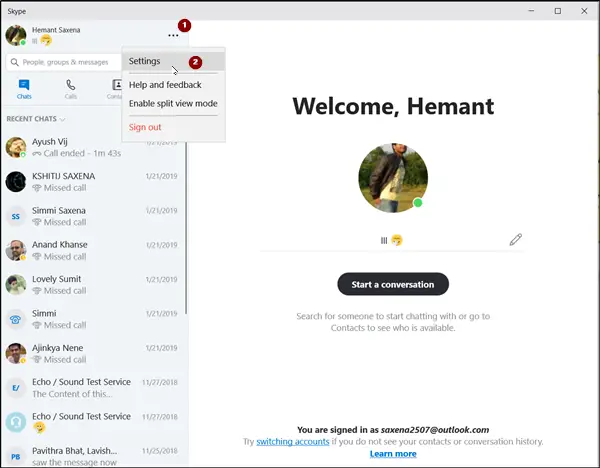Click the search magnifier icon
Screen dimensions: 600x468
(x=15, y=62)
